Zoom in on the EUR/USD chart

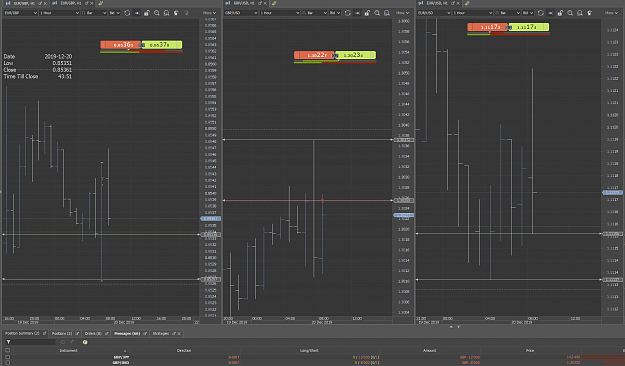click(570, 13)
